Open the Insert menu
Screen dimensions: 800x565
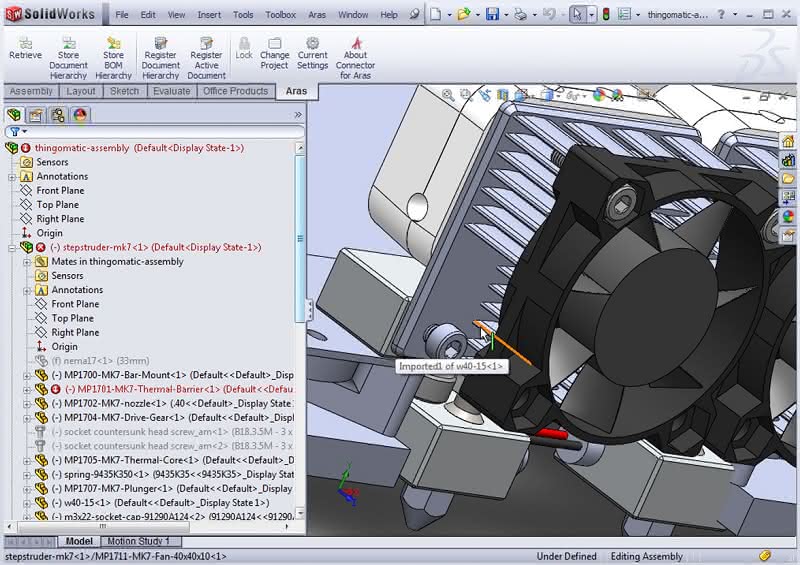pos(209,15)
